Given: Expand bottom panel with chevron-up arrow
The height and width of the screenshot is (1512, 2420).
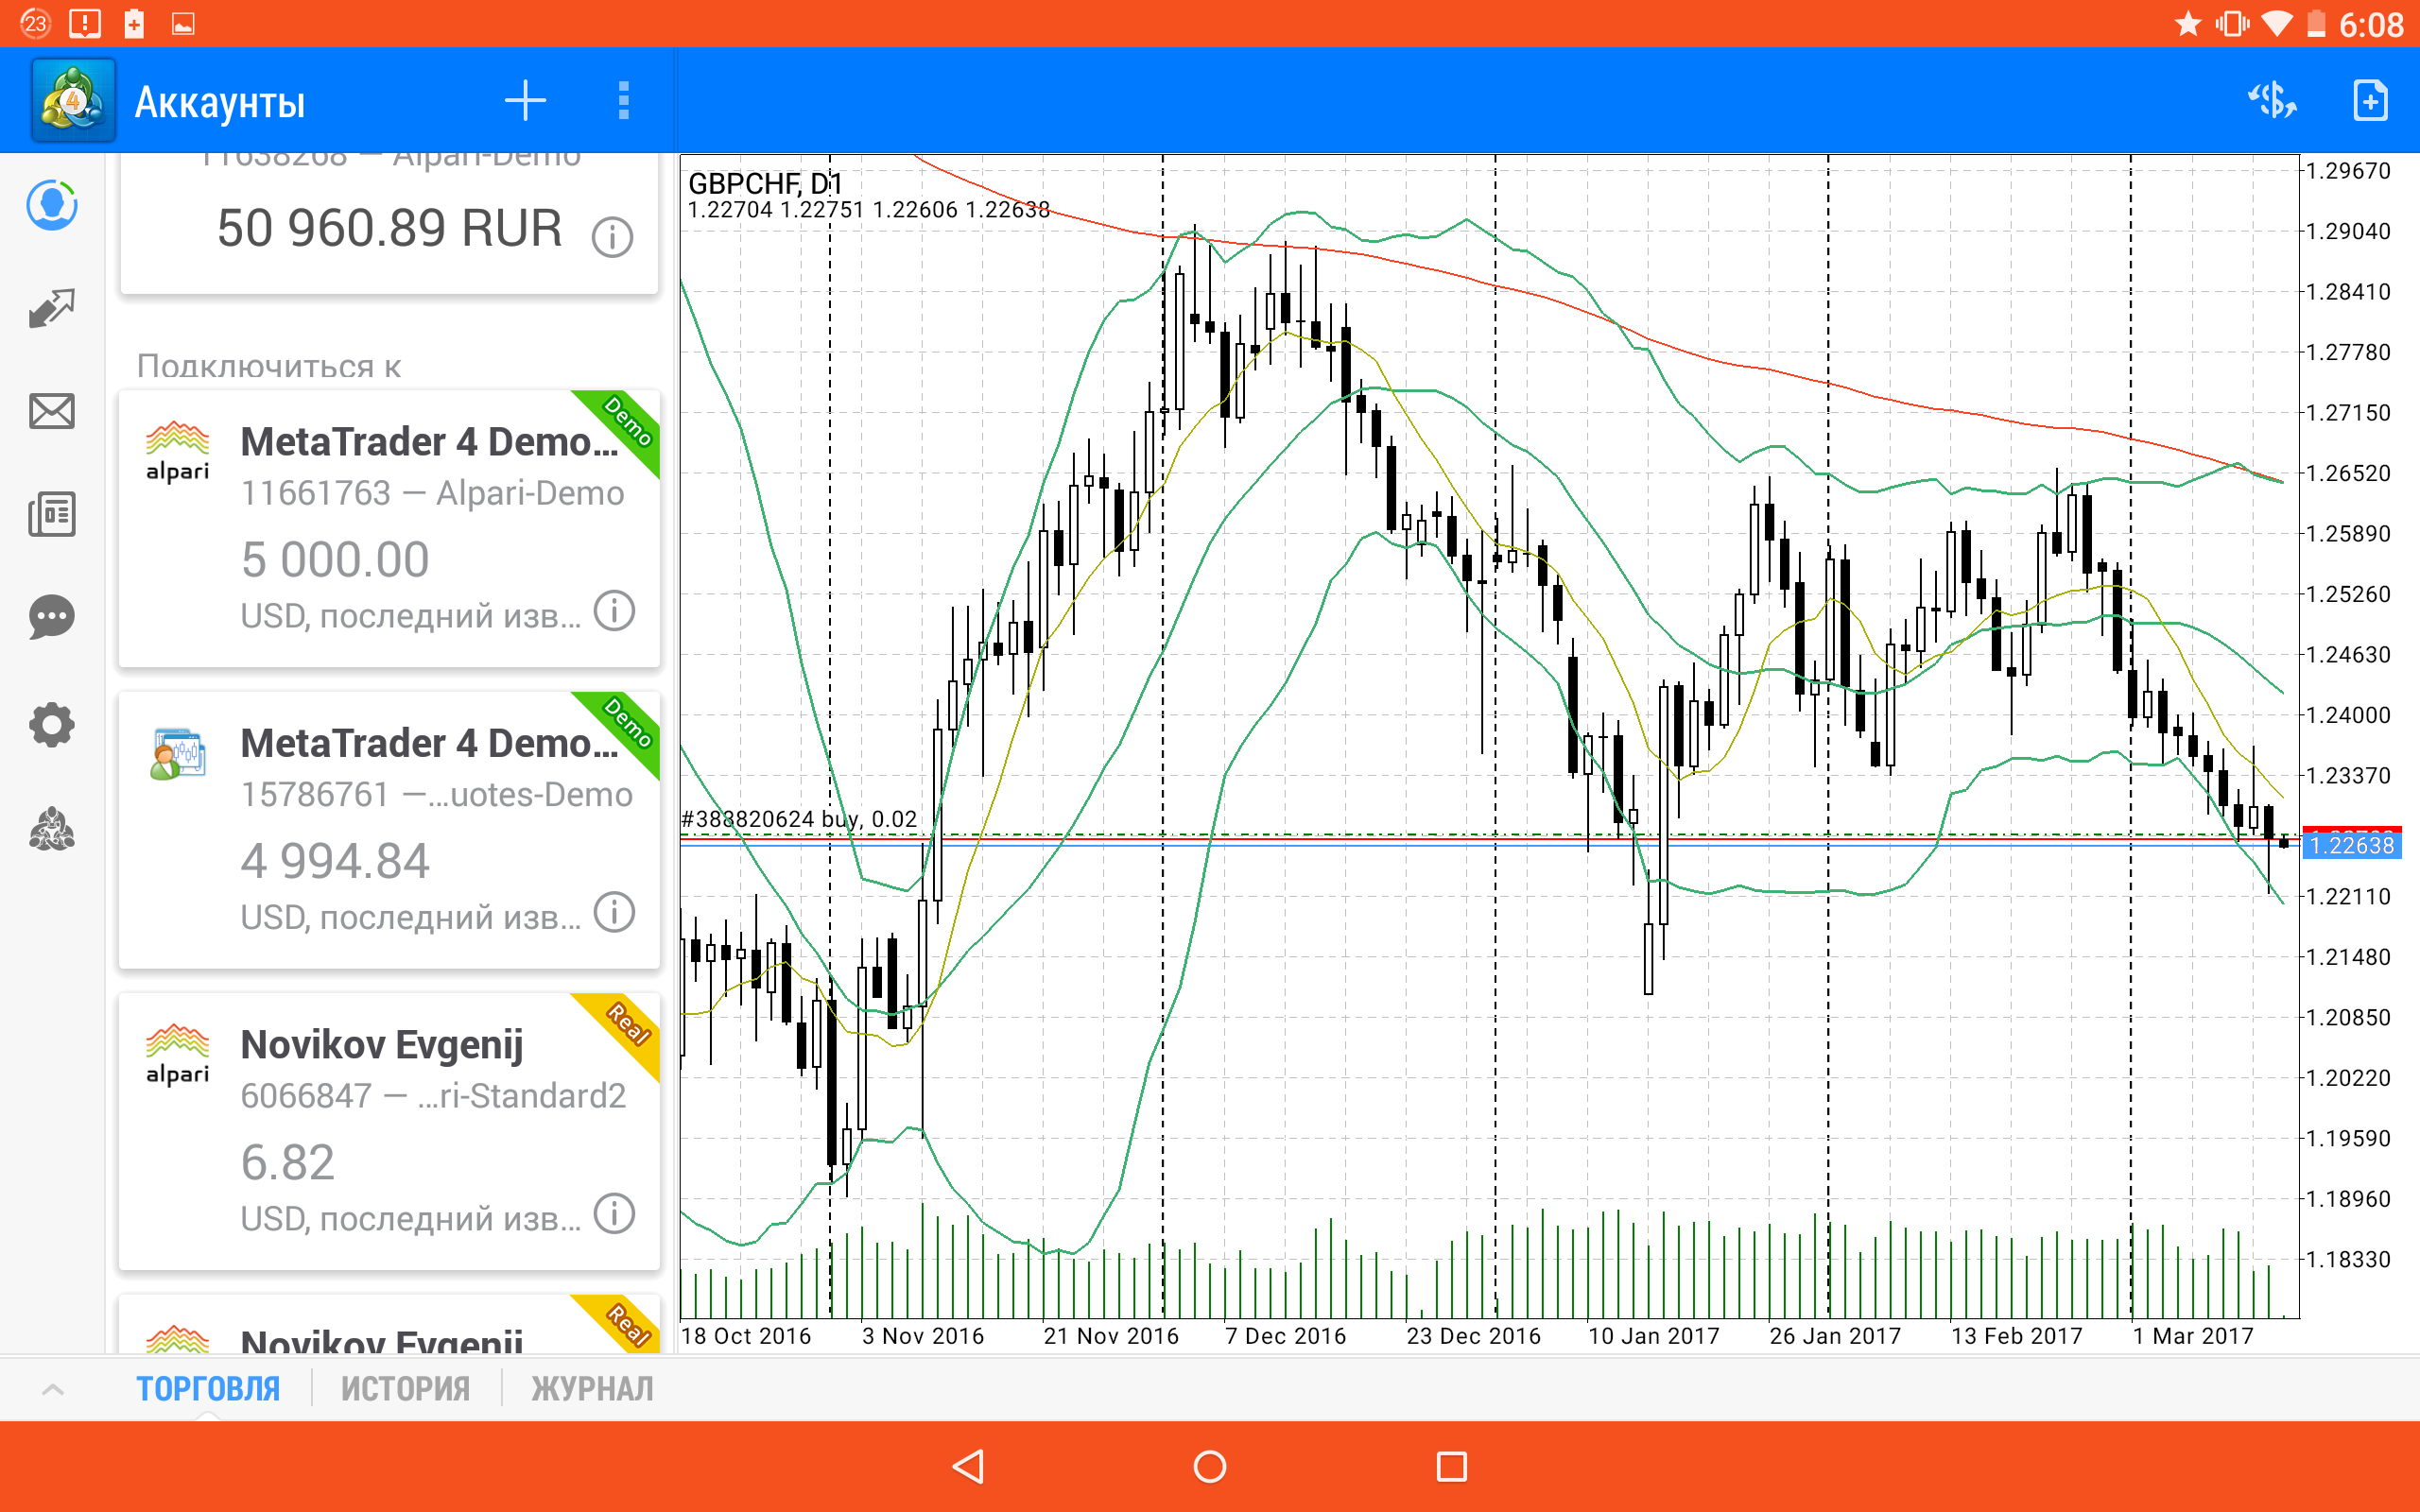Looking at the screenshot, I should coord(53,1388).
